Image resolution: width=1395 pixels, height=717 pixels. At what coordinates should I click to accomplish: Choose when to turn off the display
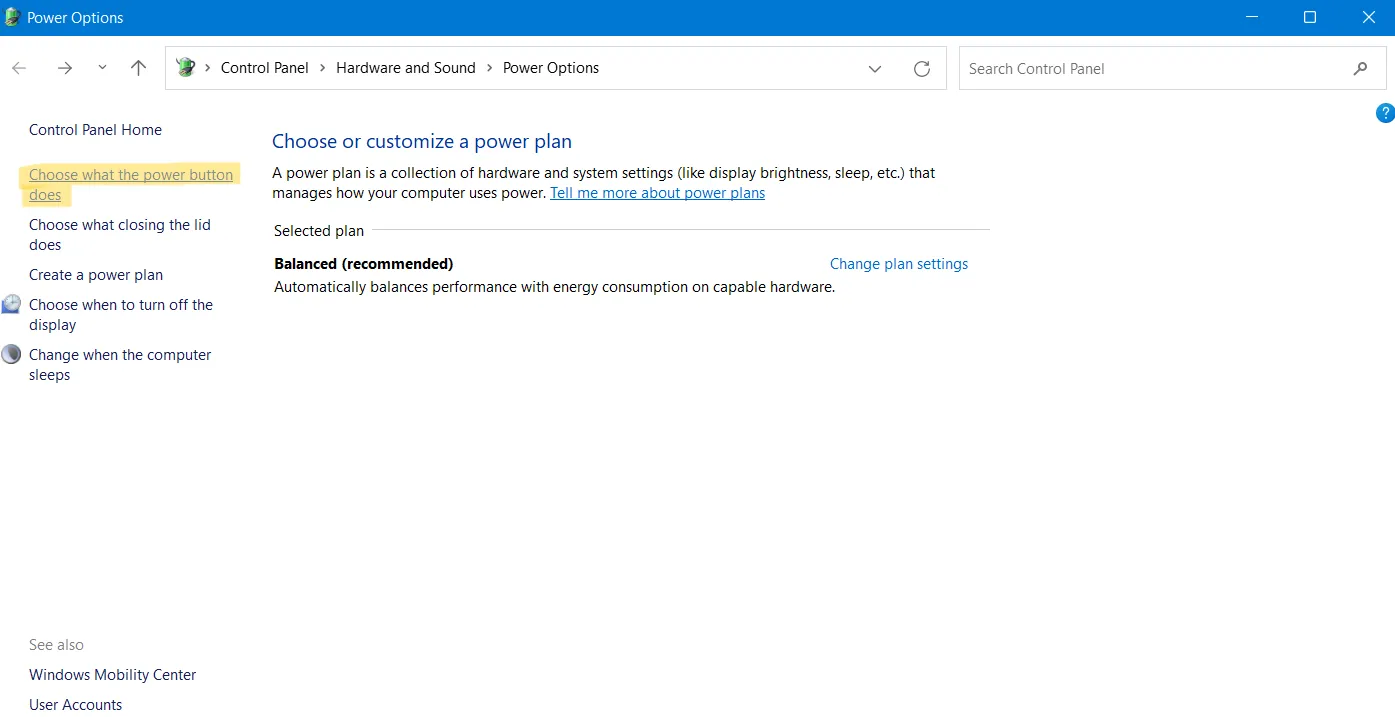(120, 314)
